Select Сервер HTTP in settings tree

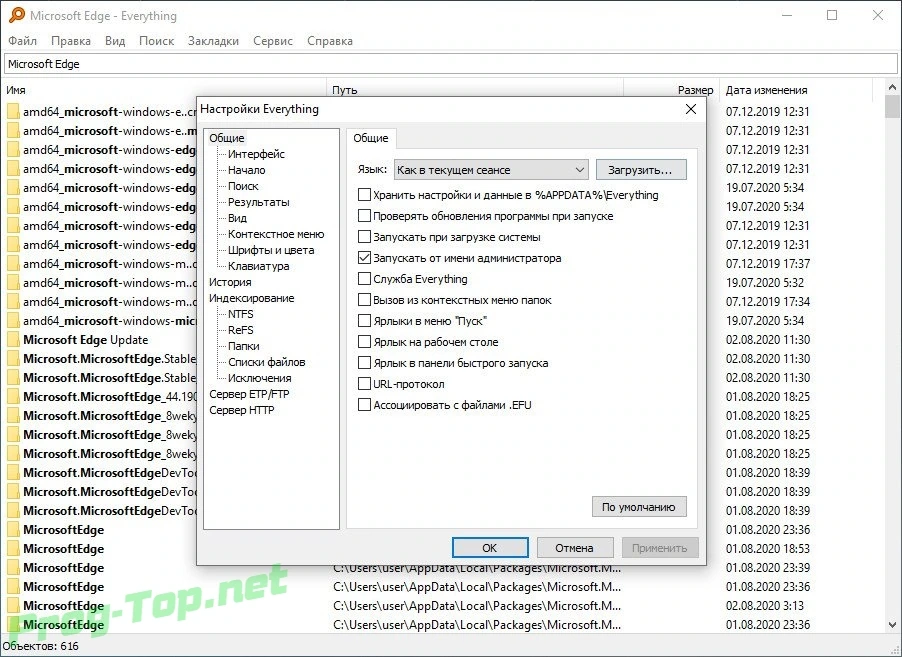(x=242, y=410)
